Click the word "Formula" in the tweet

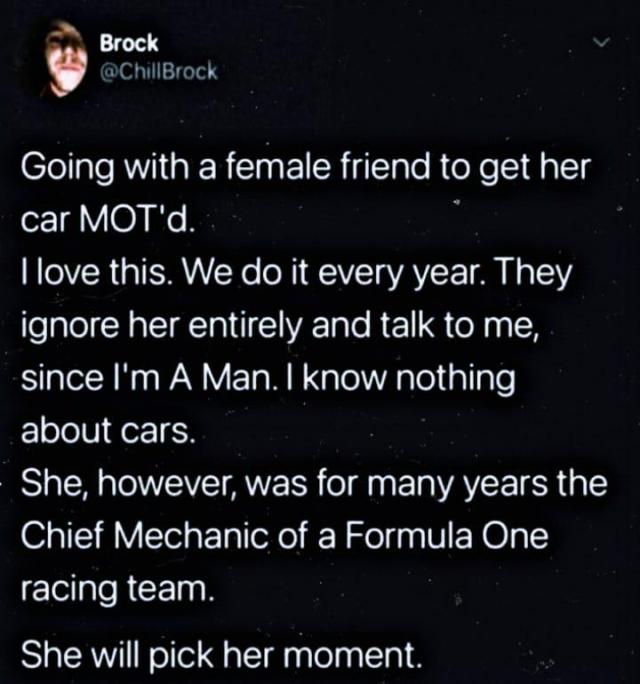coord(409,536)
